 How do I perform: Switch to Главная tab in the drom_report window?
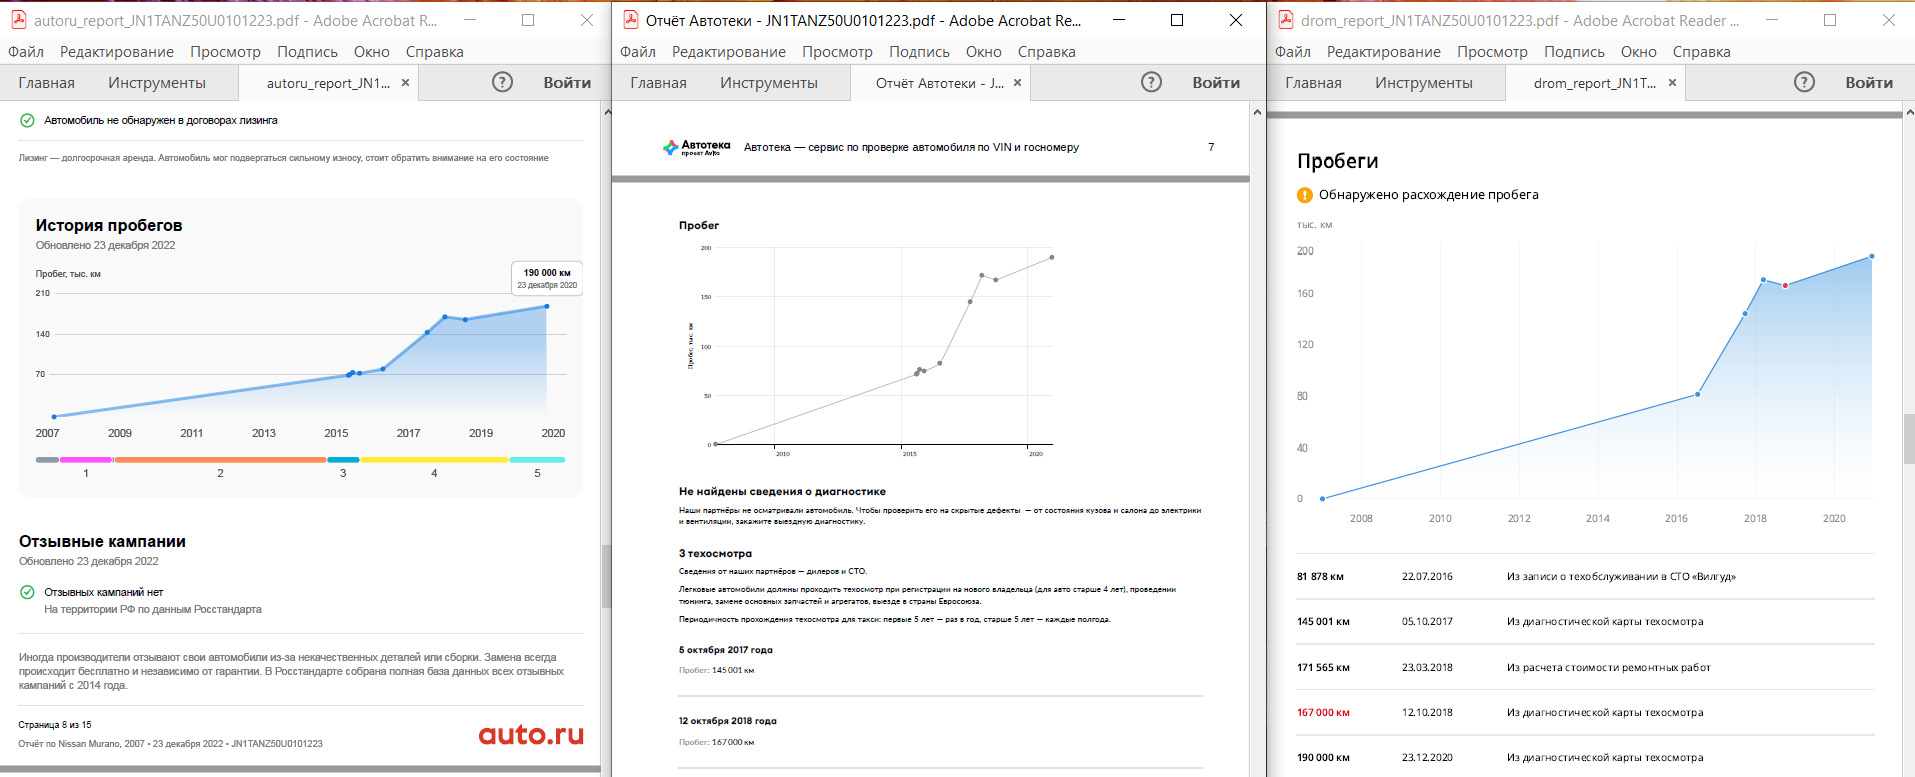tap(1313, 83)
